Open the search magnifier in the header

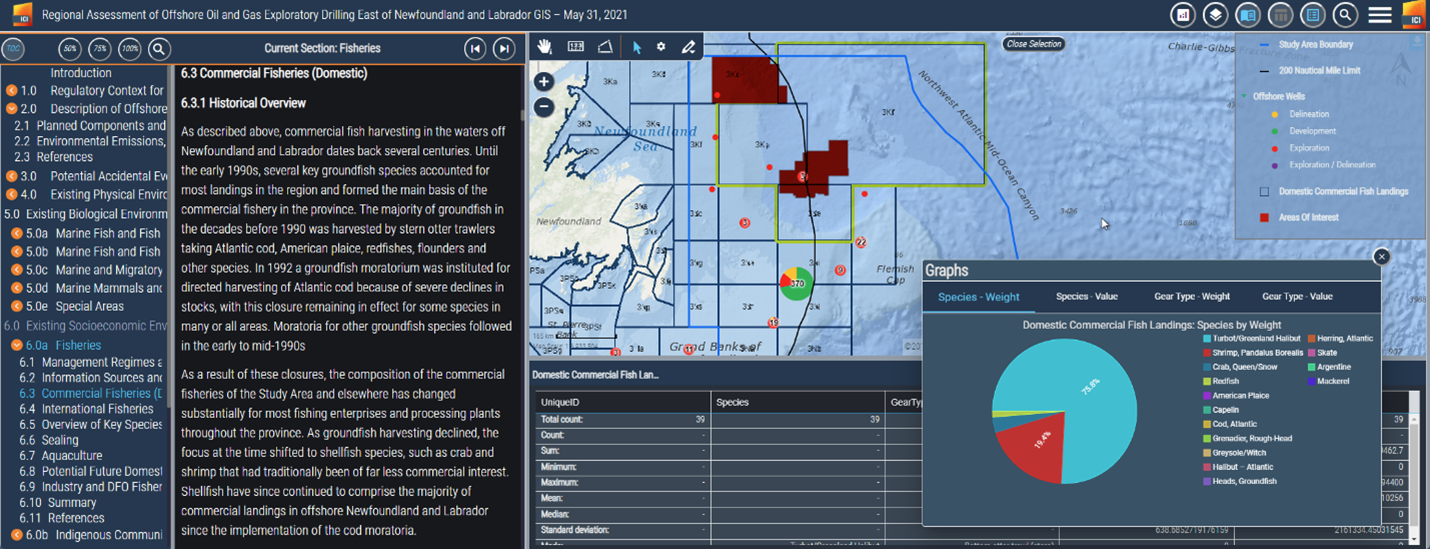coord(1345,15)
